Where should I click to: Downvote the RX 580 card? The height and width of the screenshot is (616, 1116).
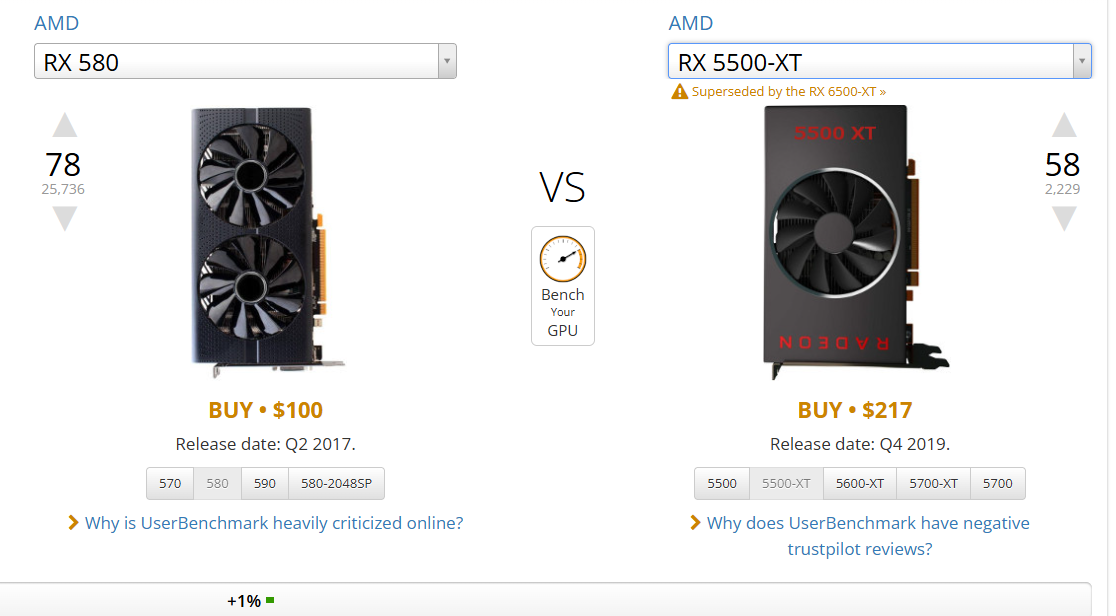[64, 218]
